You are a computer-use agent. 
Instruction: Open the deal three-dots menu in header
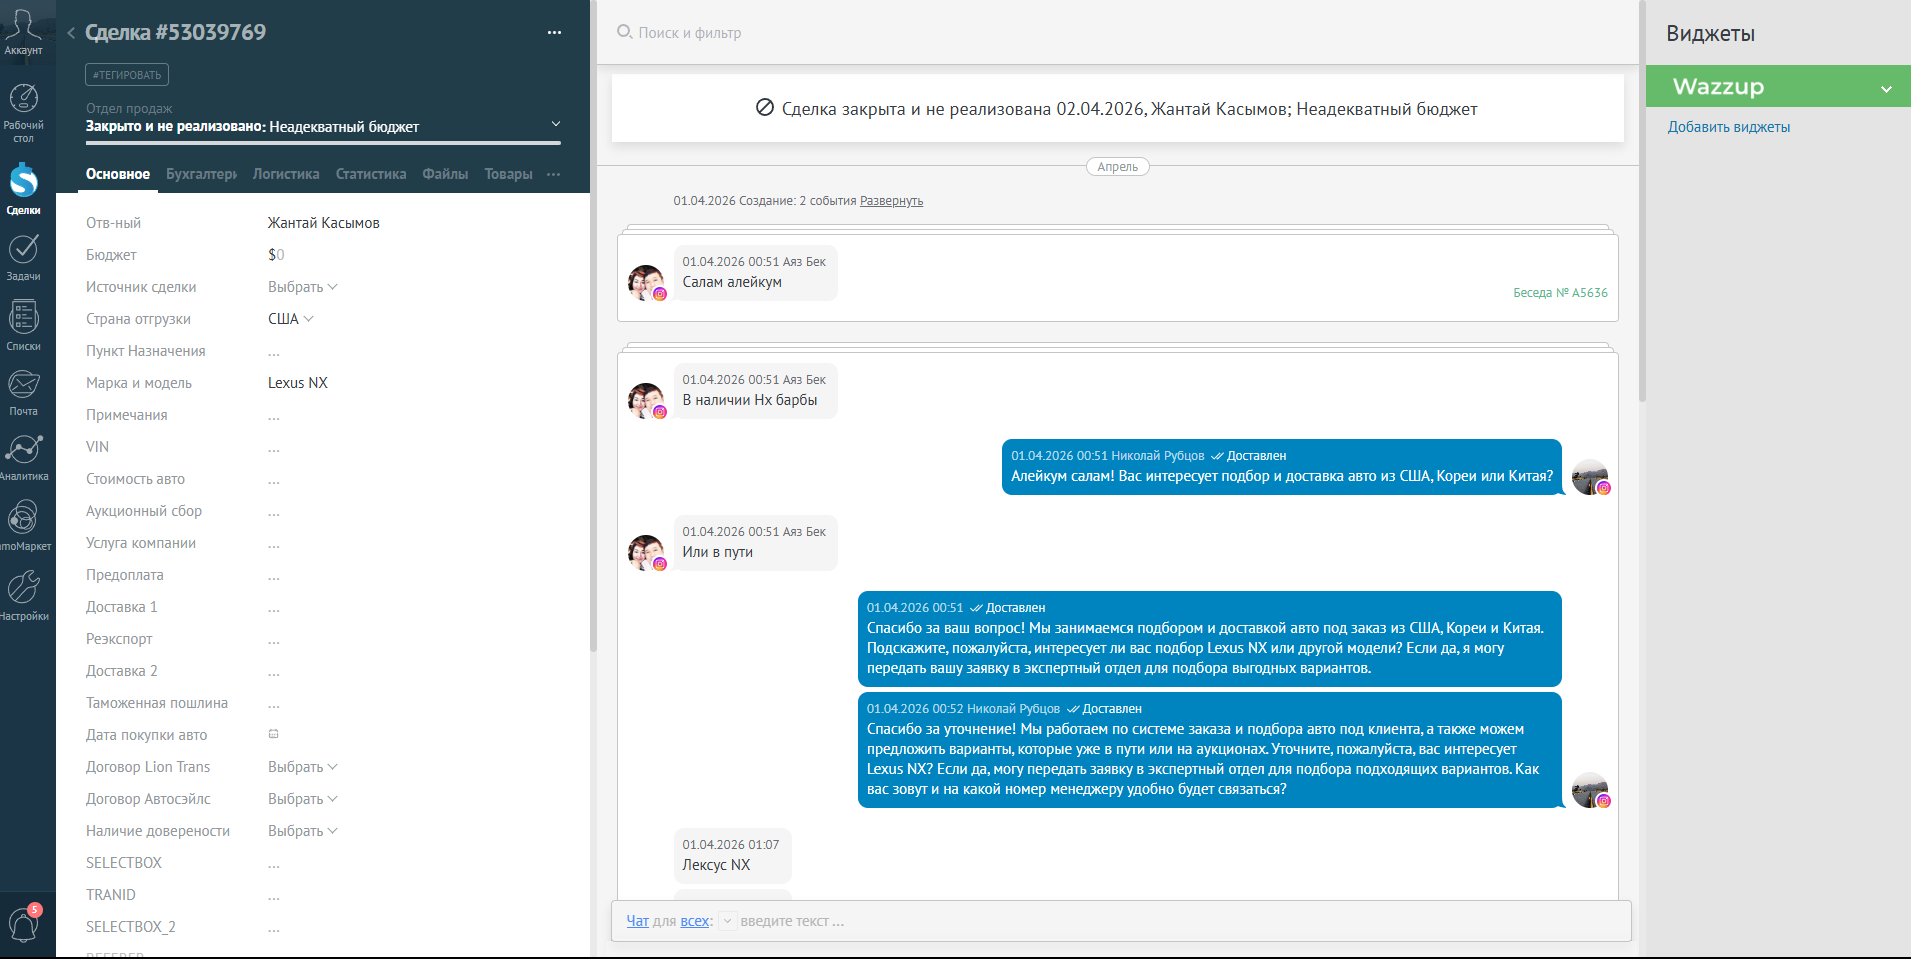(554, 33)
